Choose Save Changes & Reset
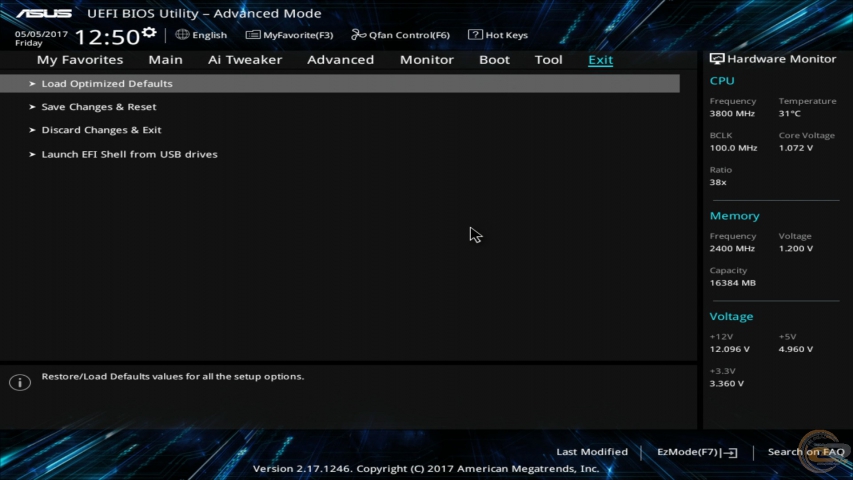Screen dimensions: 853x480 99,107
